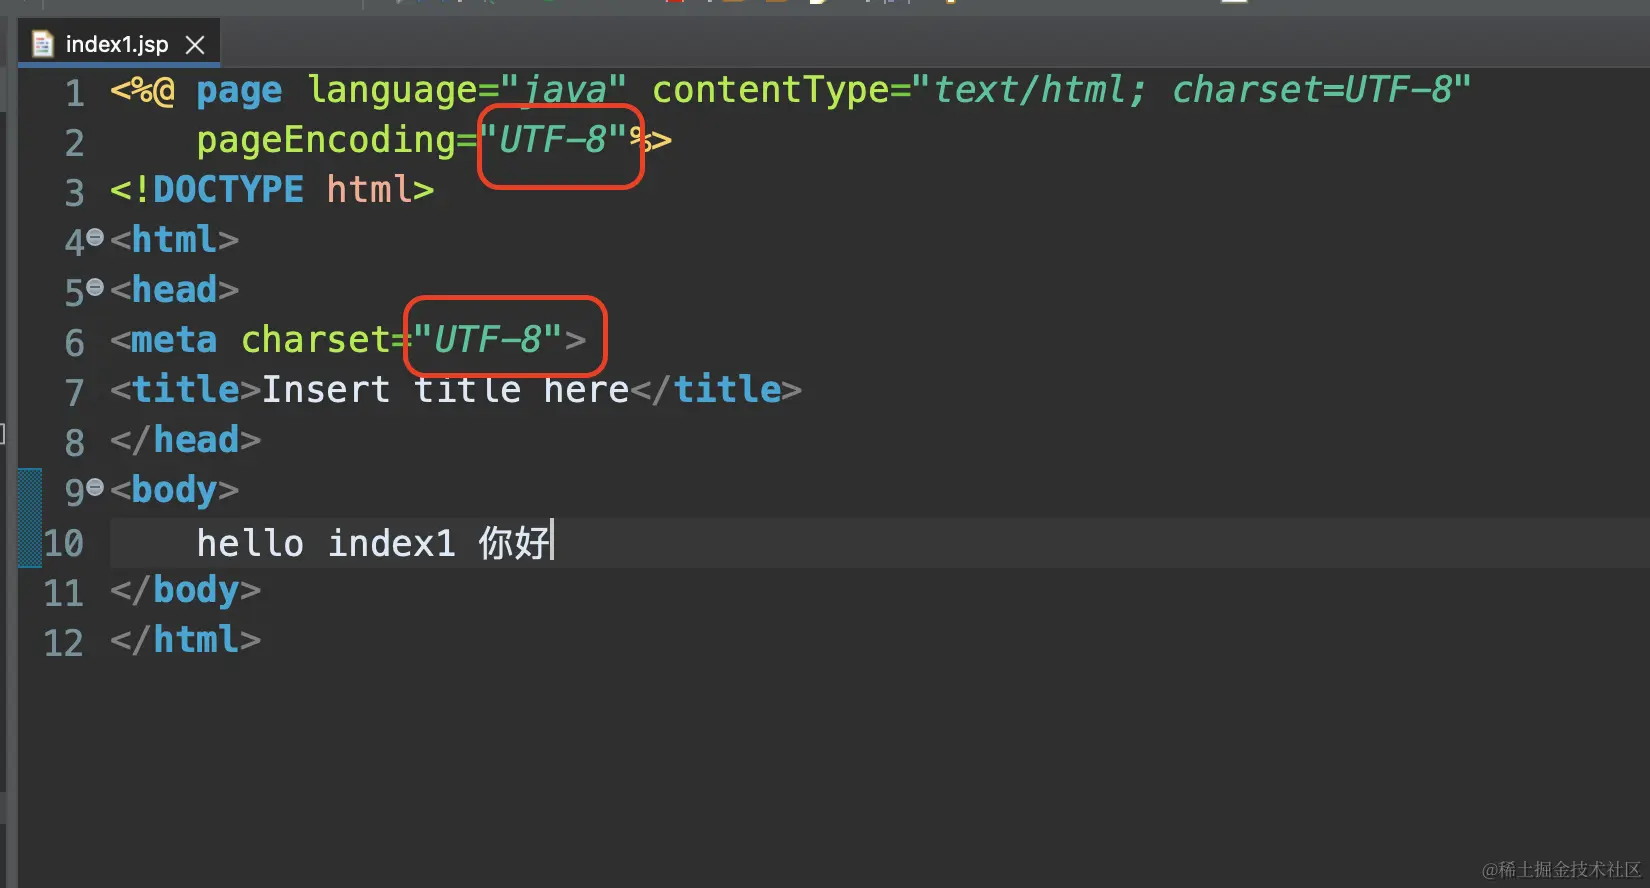Click the closing head tag
The image size is (1650, 888).
click(186, 440)
